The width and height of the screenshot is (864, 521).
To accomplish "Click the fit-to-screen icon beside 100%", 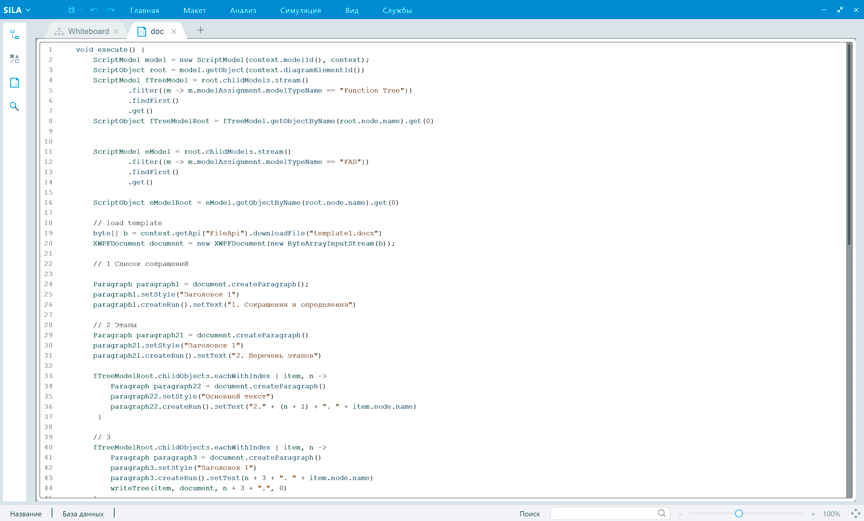I will 855,513.
